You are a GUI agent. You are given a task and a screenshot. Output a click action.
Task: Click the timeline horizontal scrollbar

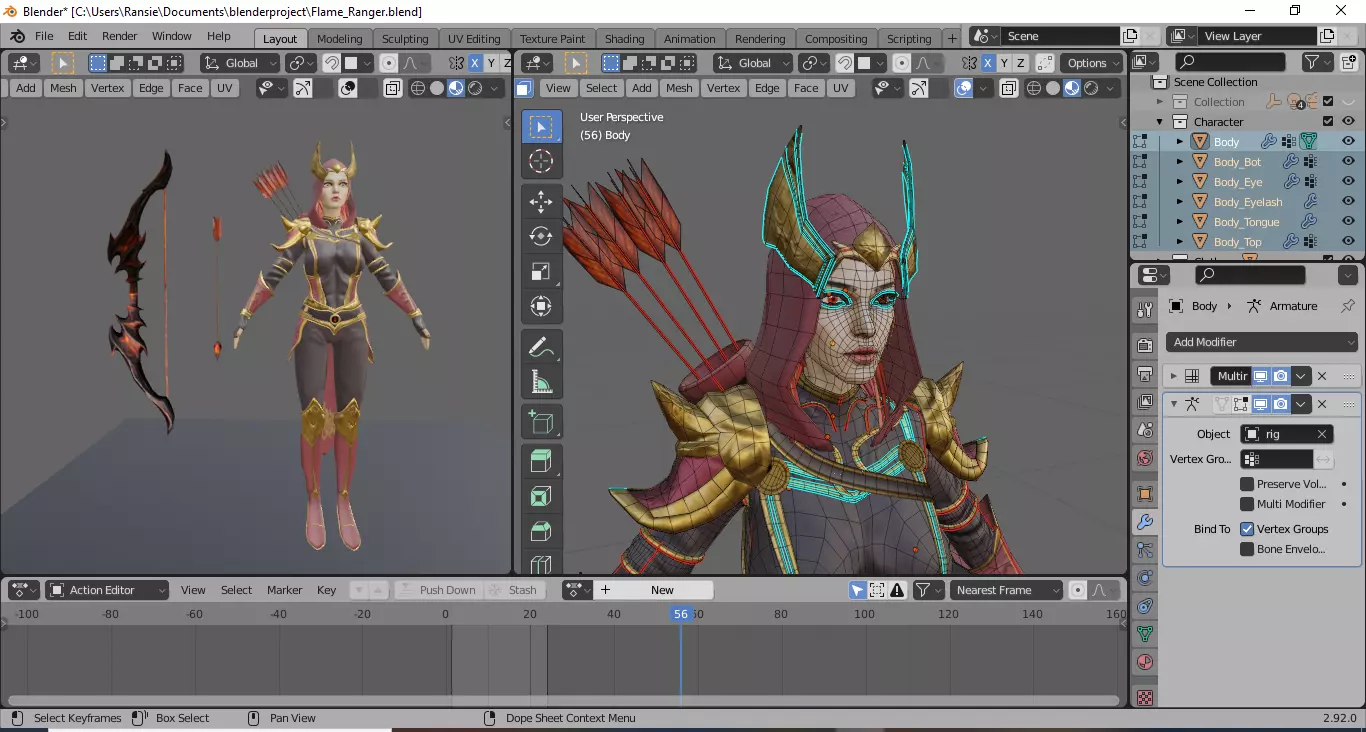pos(563,700)
